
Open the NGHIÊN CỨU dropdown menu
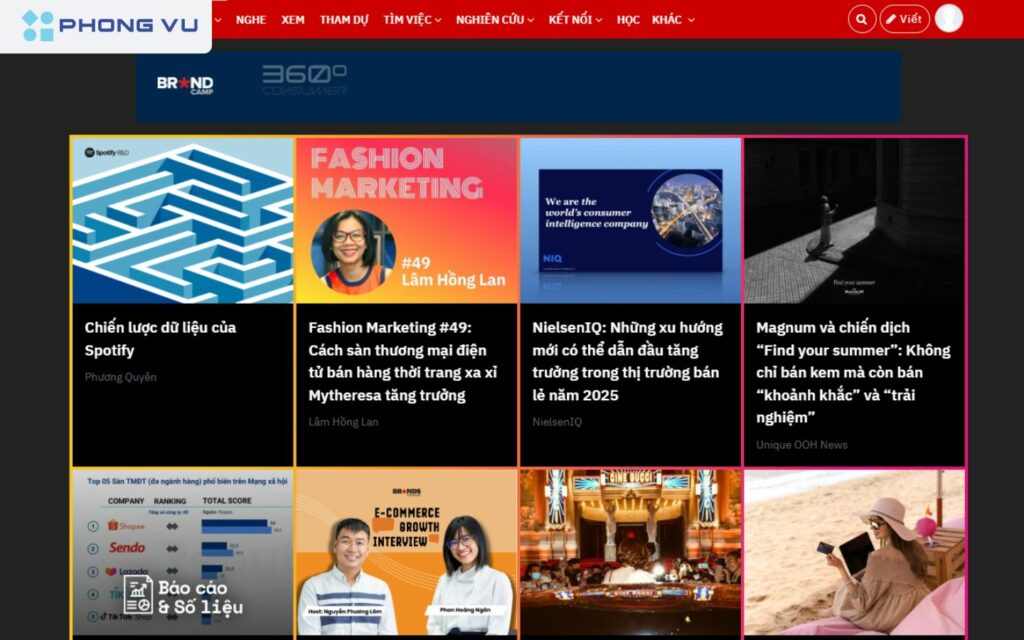tap(490, 19)
